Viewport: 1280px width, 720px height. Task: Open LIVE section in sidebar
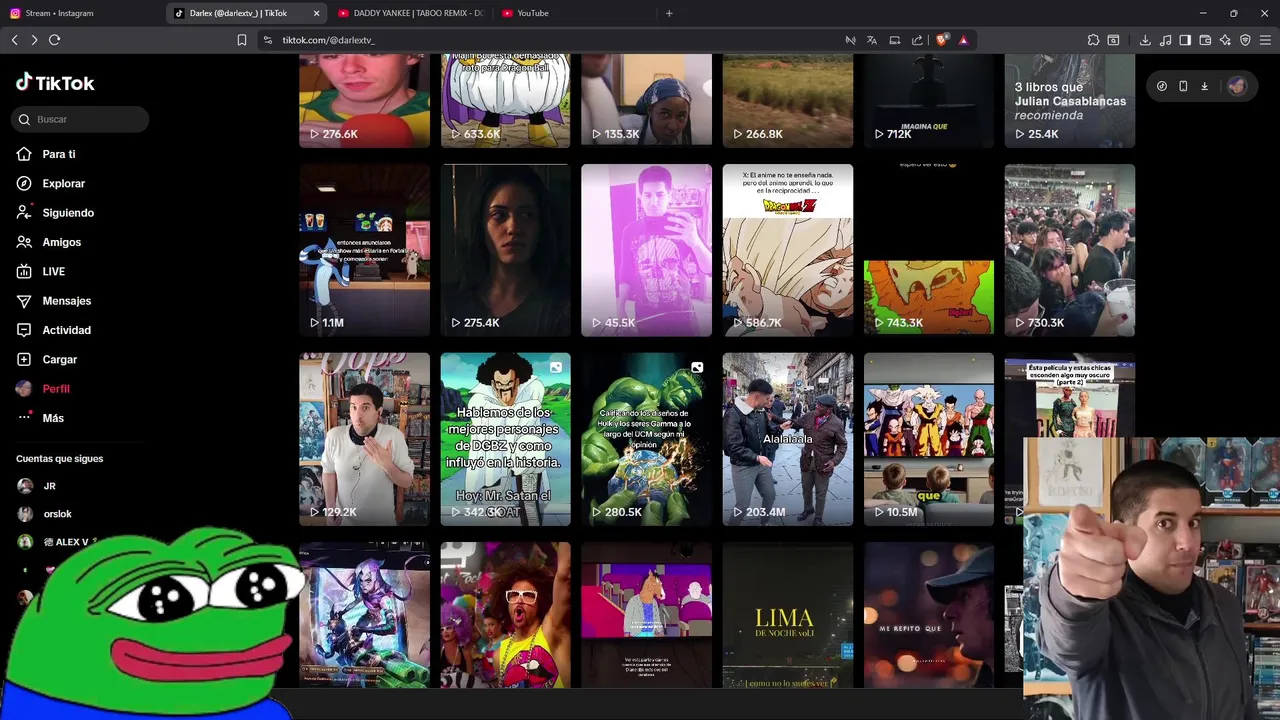(x=53, y=271)
